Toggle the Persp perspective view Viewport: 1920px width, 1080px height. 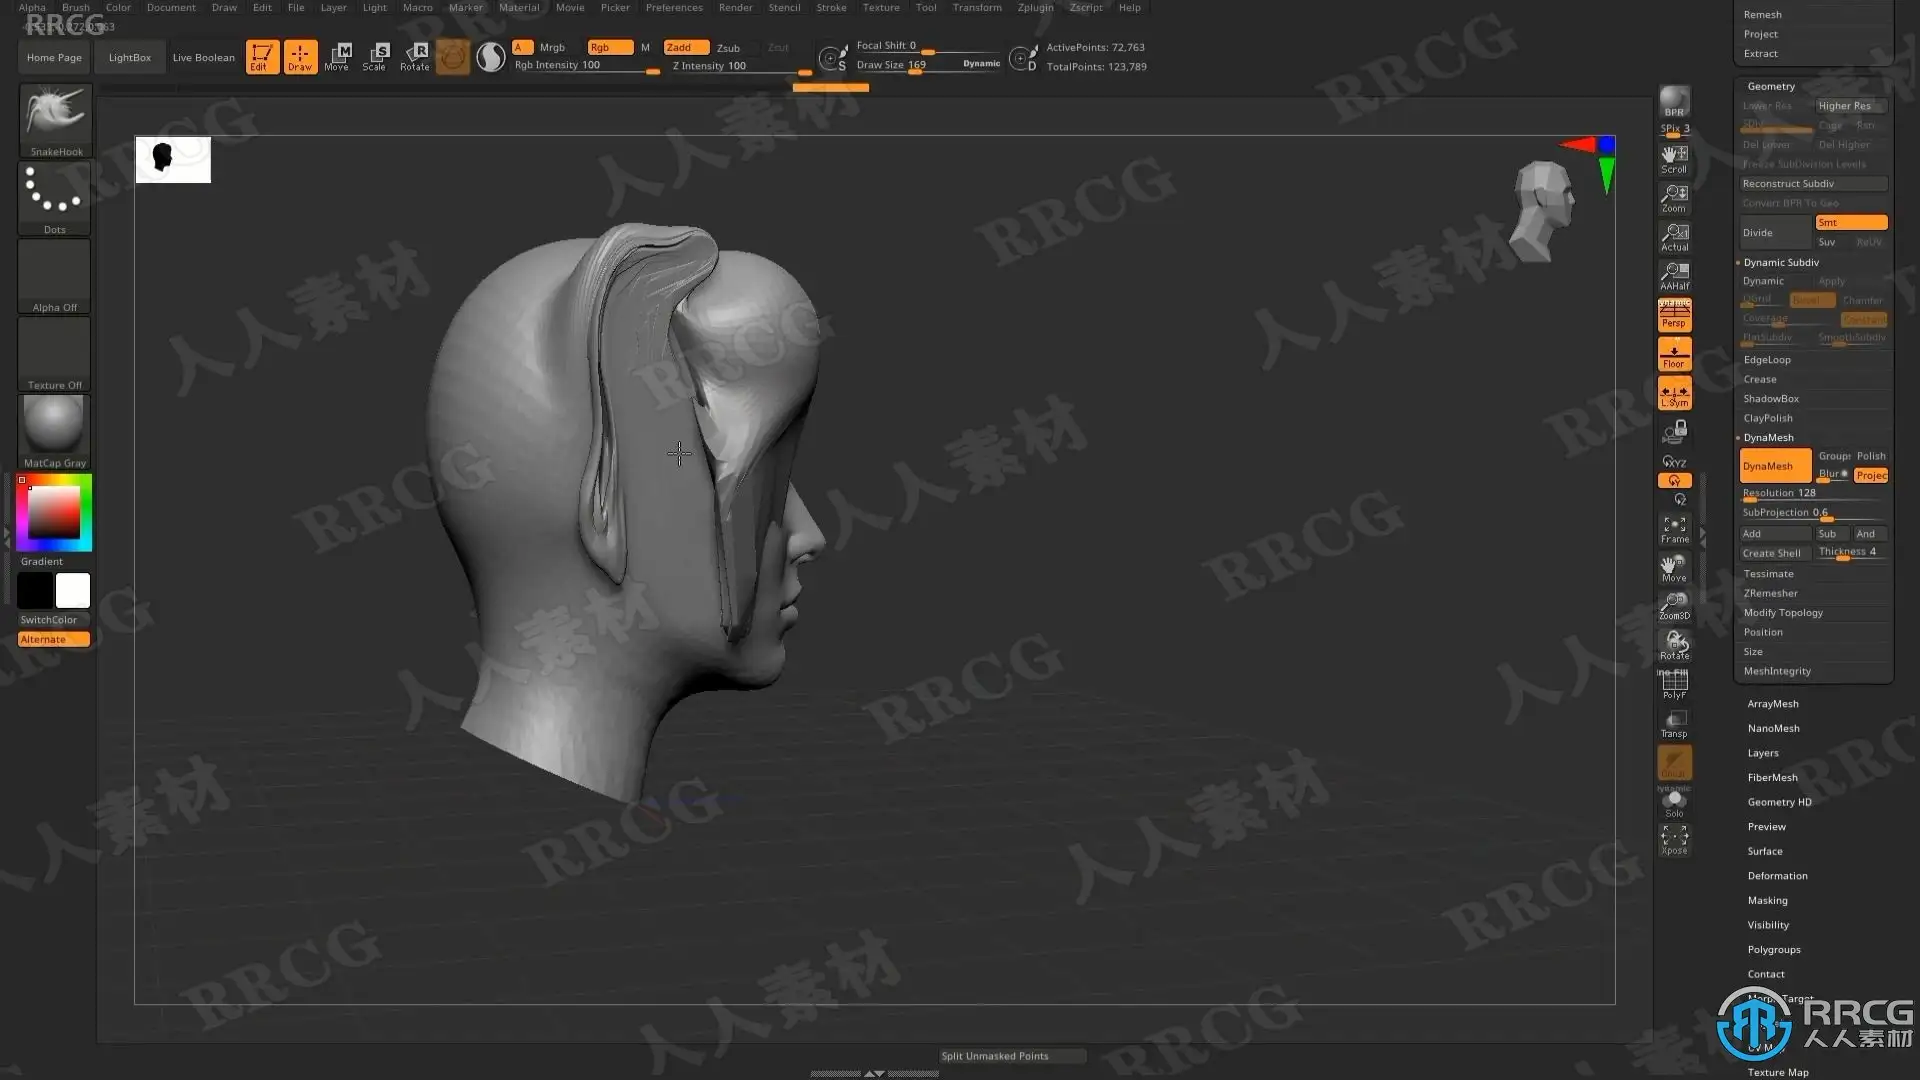[x=1674, y=315]
